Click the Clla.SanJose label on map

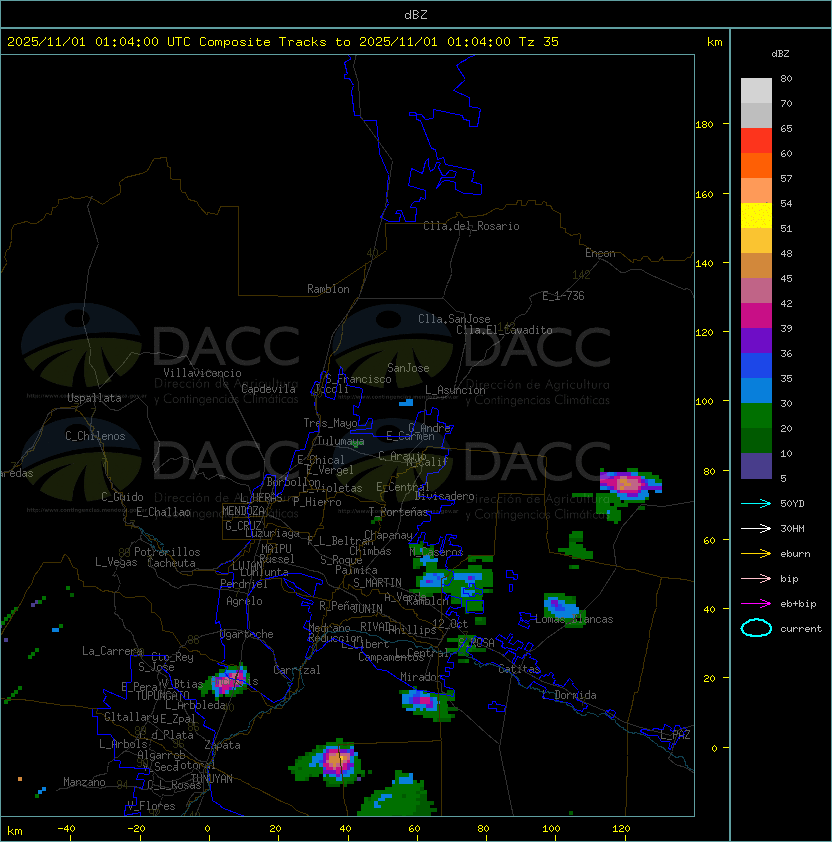(x=454, y=319)
